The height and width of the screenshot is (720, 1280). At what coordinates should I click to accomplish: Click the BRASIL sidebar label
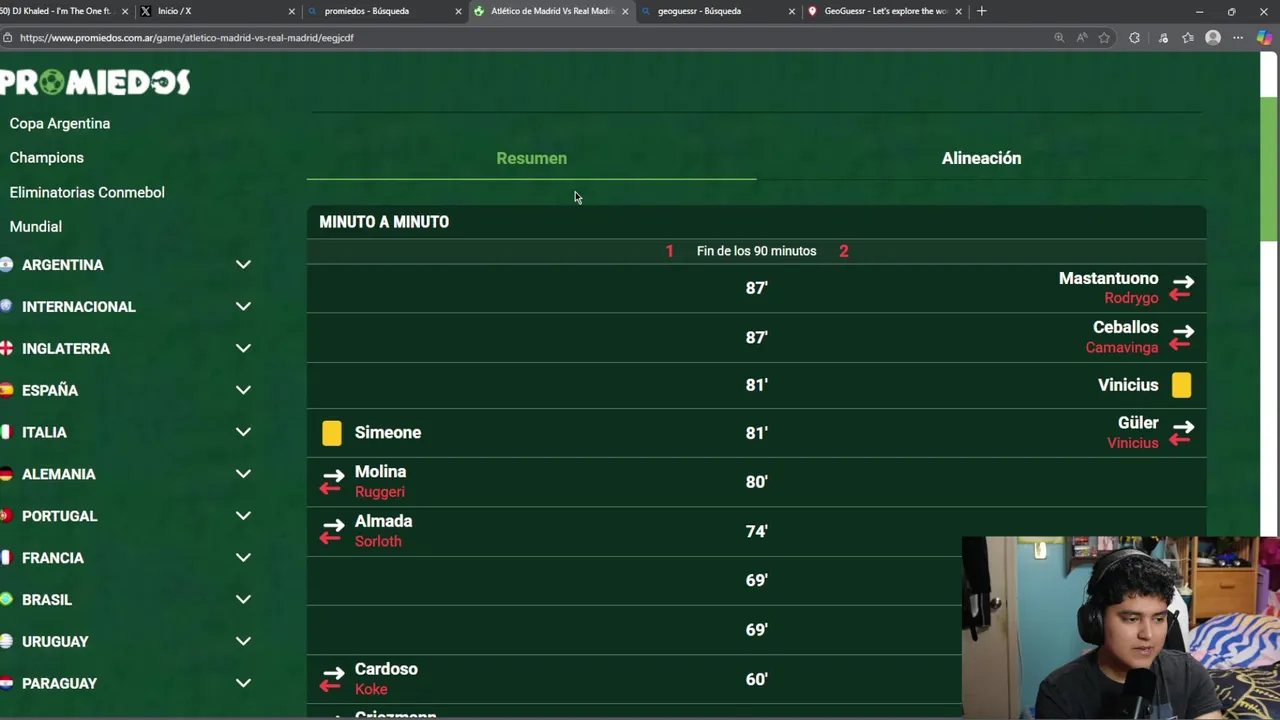pos(47,599)
